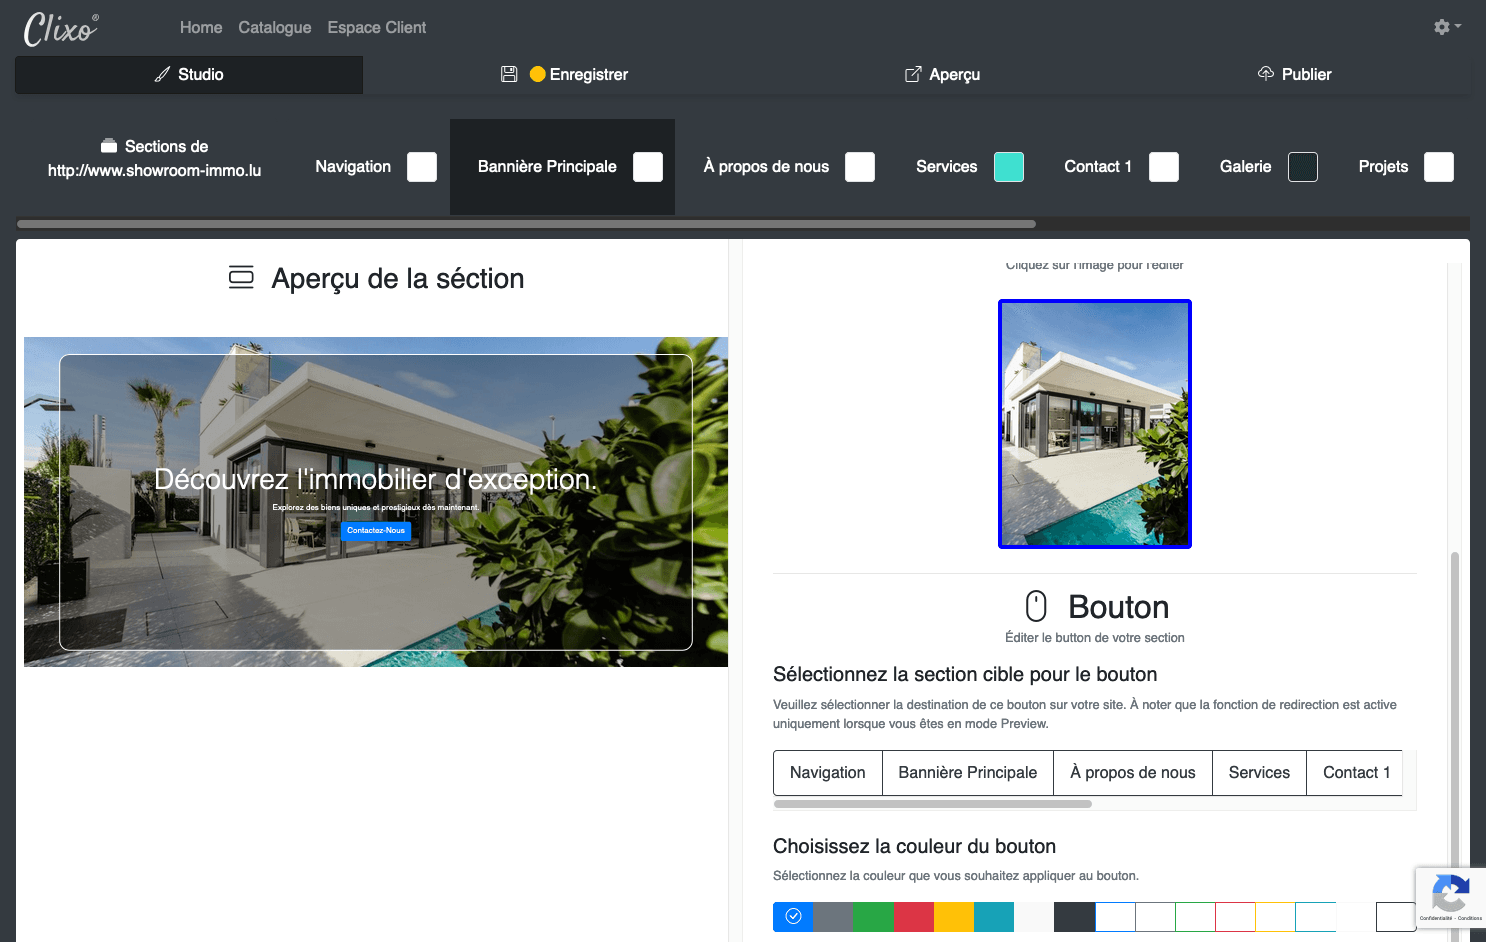Viewport: 1486px width, 942px height.
Task: Select the red button color
Action: click(914, 917)
